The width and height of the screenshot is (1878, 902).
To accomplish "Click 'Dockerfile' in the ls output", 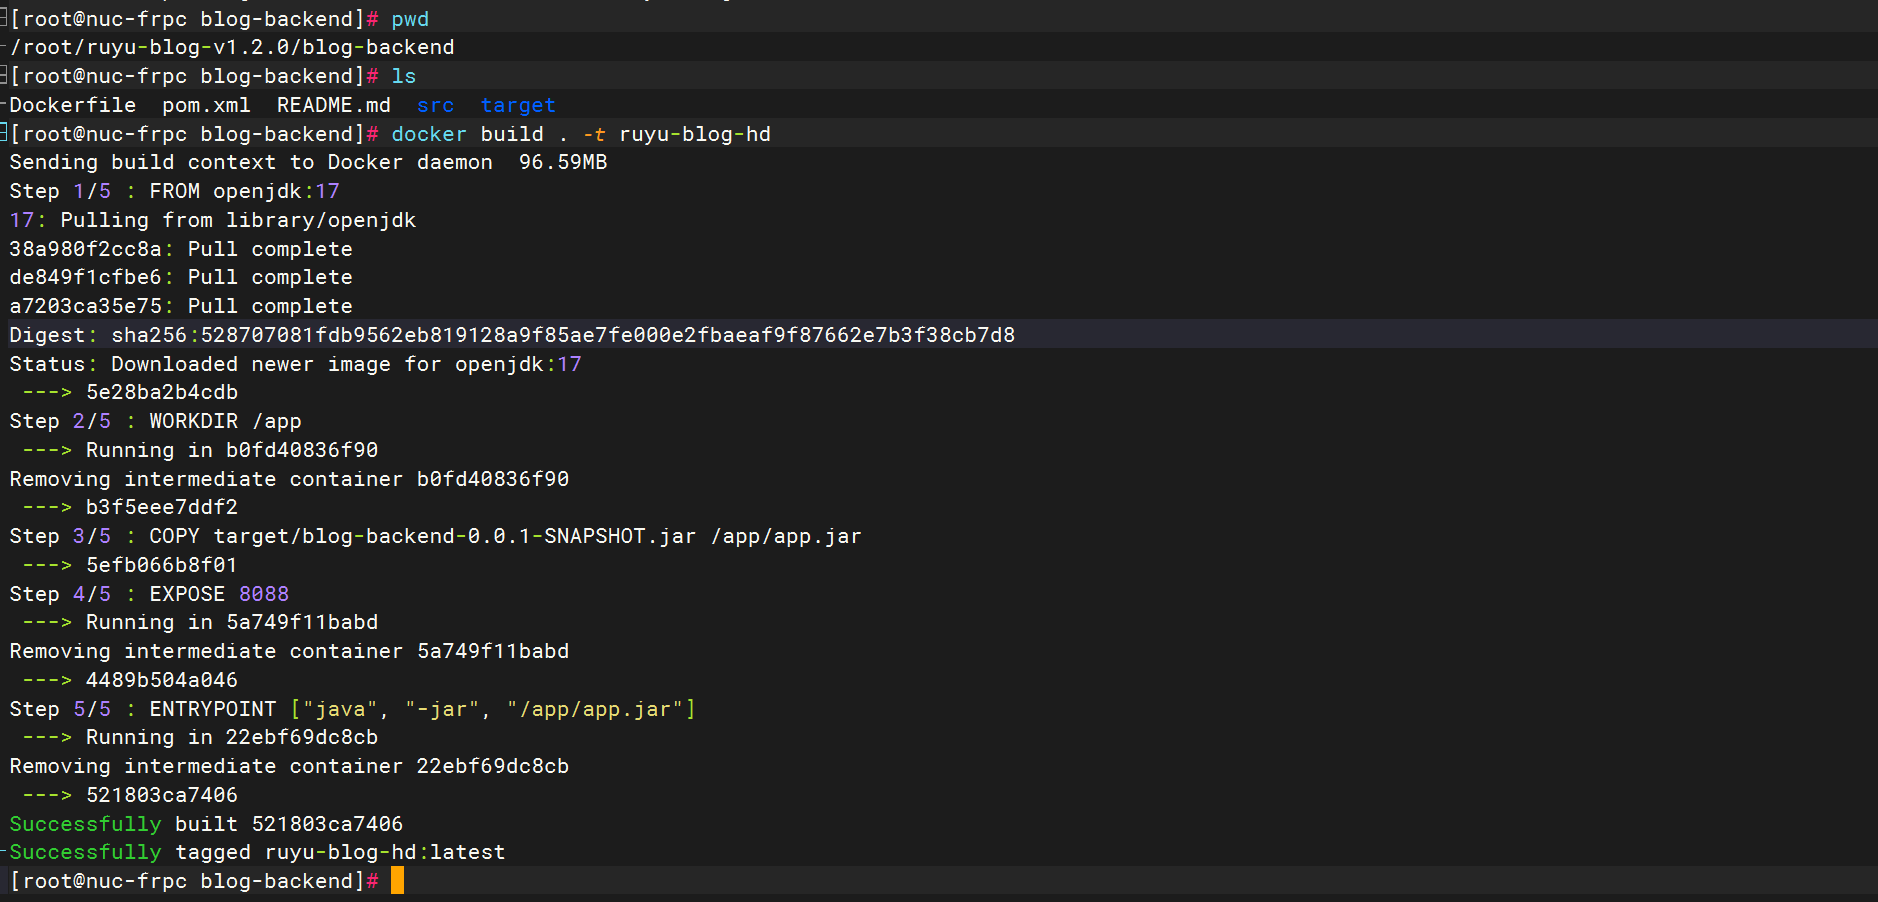I will click(73, 105).
